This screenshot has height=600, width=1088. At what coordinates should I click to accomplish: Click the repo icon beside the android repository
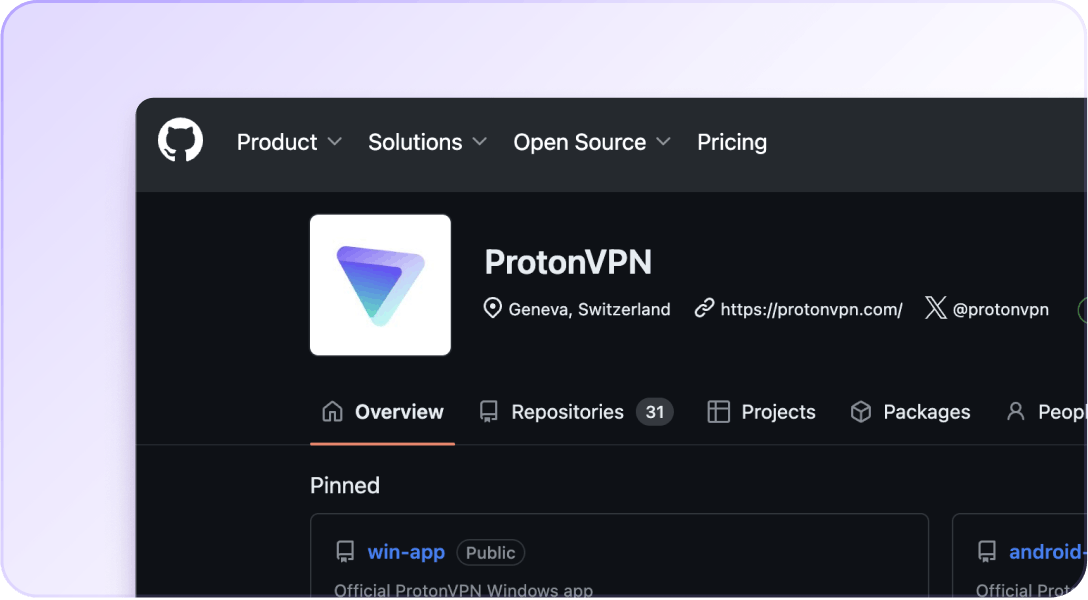point(987,552)
